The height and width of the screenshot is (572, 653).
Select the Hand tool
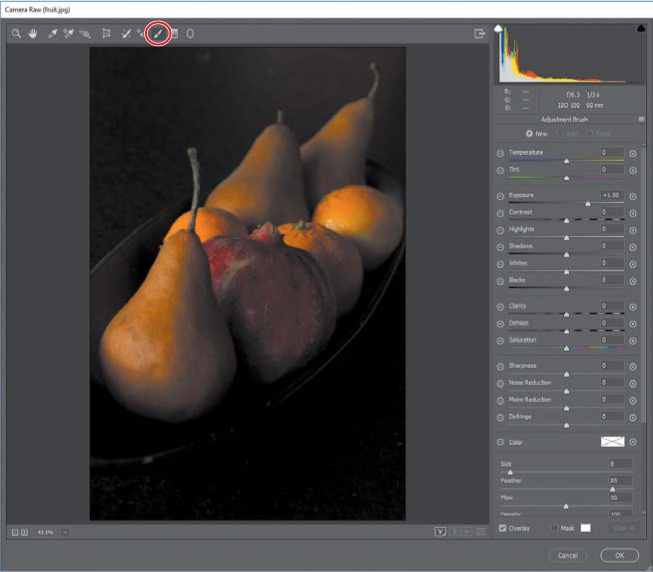click(x=32, y=34)
